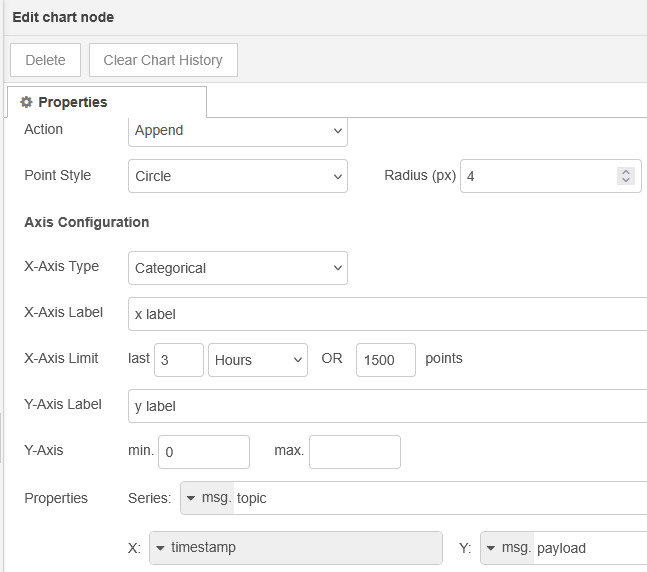Click Radius spinner arrows
Viewport: 647px width, 572px height.
626,176
